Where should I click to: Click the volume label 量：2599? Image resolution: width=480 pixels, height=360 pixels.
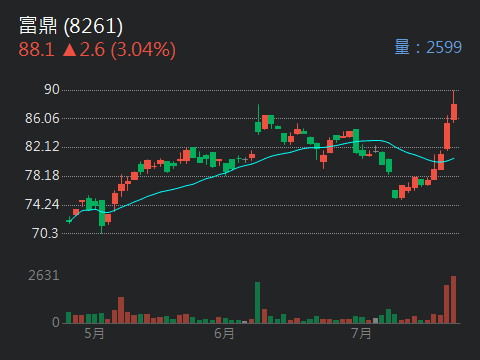point(428,47)
